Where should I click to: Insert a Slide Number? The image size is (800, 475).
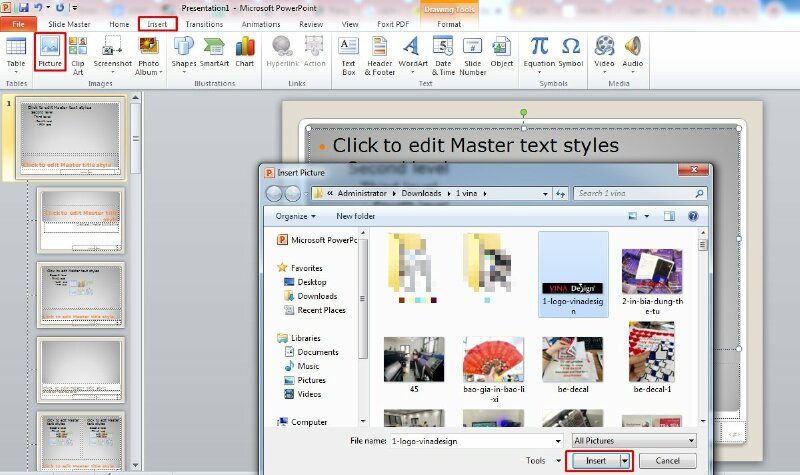472,55
